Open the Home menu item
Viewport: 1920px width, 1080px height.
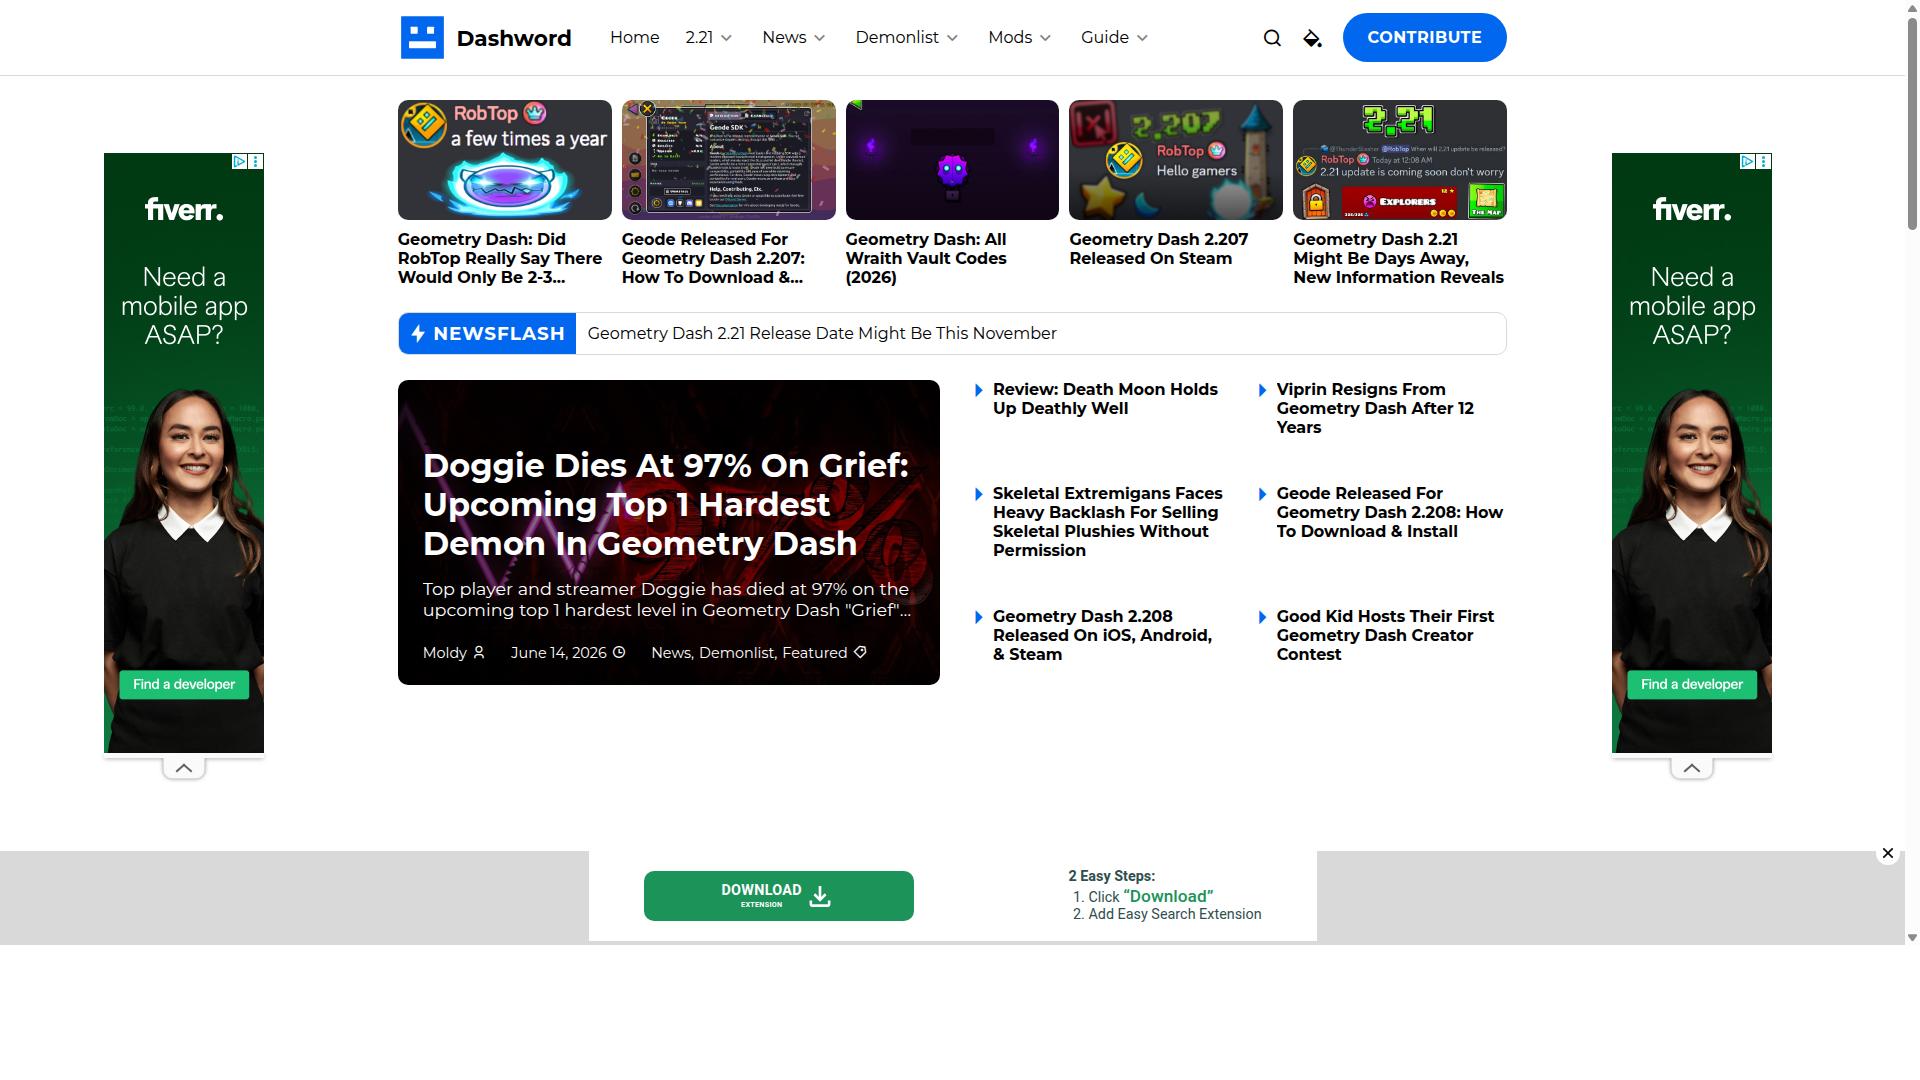pyautogui.click(x=634, y=37)
